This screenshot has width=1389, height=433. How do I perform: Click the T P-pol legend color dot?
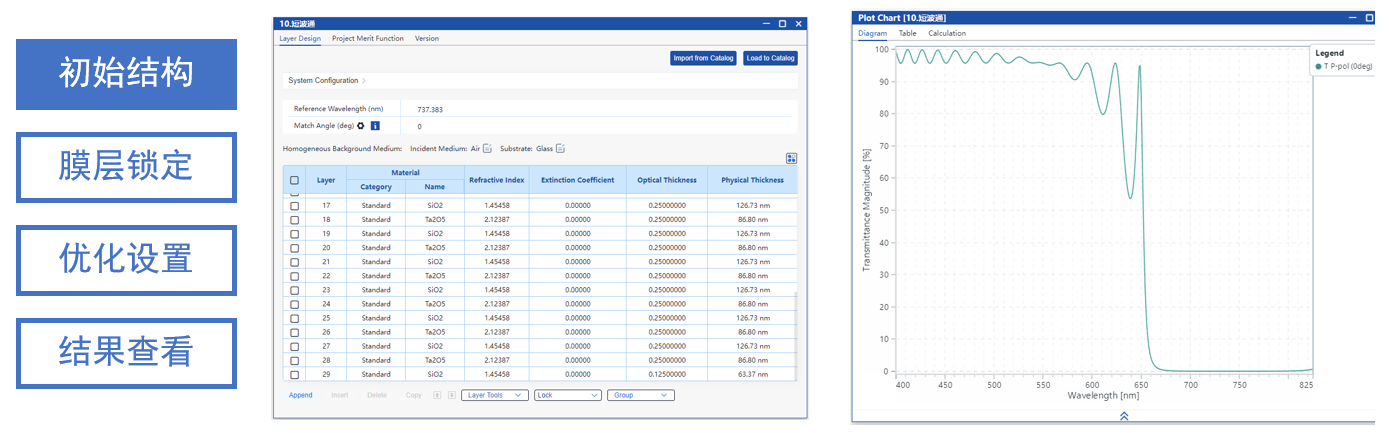(1319, 67)
